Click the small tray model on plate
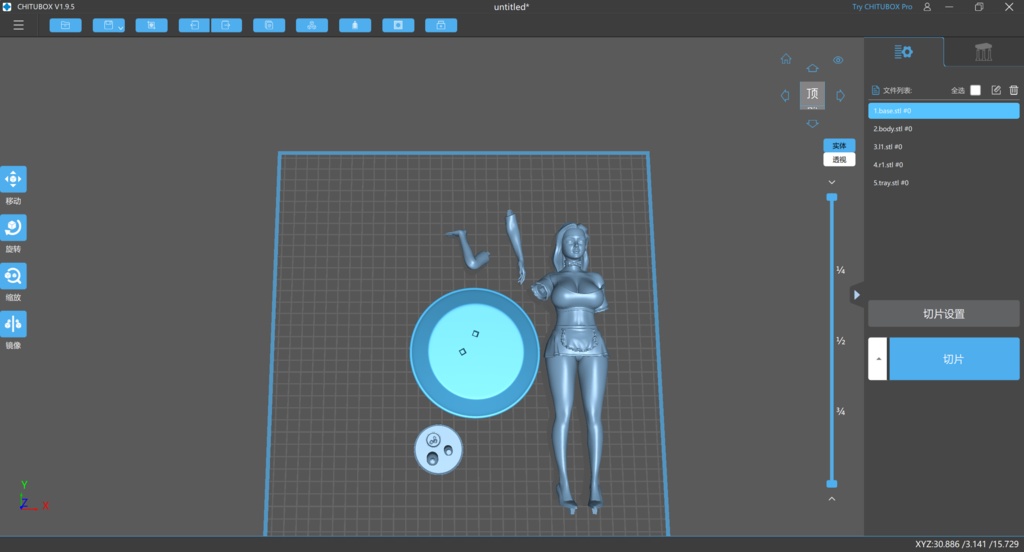Viewport: 1024px width, 552px height. [x=438, y=449]
